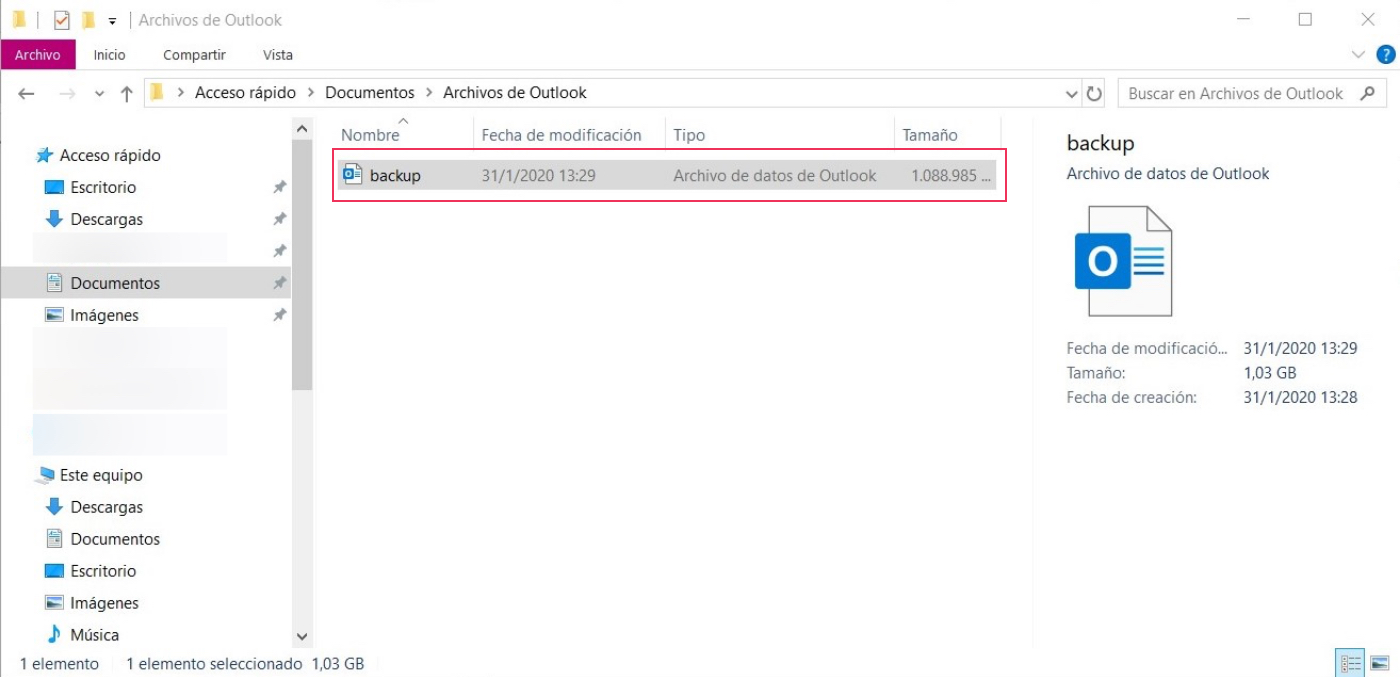The height and width of the screenshot is (677, 1400).
Task: Open Imágenes under Este equipo
Action: (104, 603)
